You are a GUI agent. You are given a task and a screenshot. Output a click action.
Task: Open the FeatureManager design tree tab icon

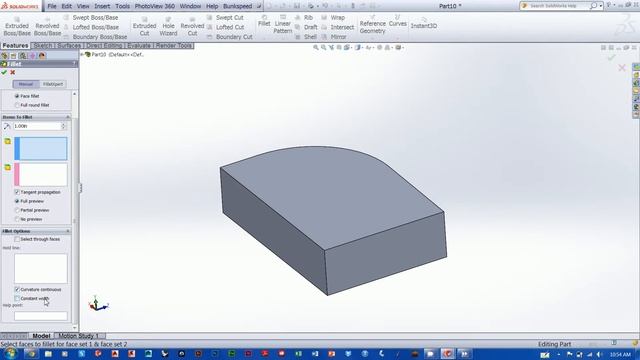tap(4, 56)
